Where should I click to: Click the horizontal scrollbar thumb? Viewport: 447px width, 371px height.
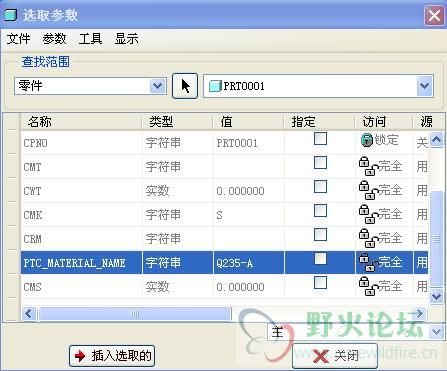pyautogui.click(x=135, y=313)
